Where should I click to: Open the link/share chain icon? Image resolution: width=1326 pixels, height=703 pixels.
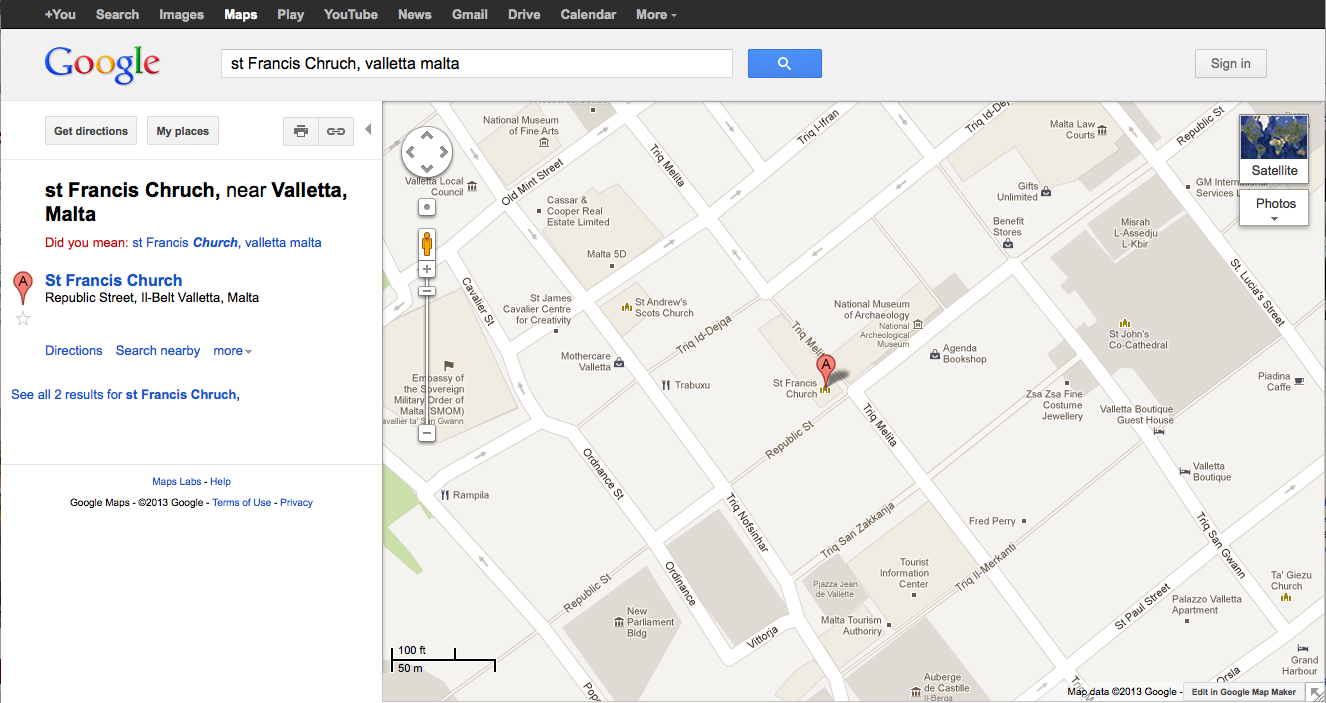click(336, 131)
